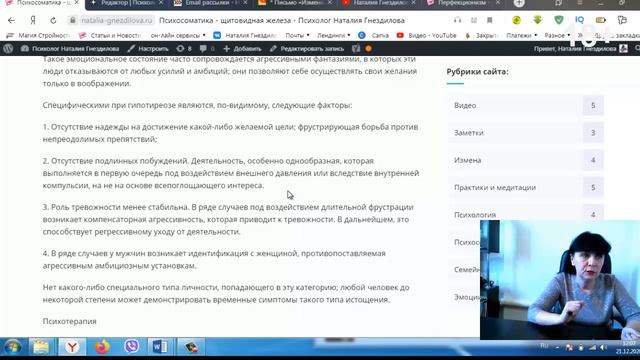Open Firefox from the taskbar

coord(102,347)
